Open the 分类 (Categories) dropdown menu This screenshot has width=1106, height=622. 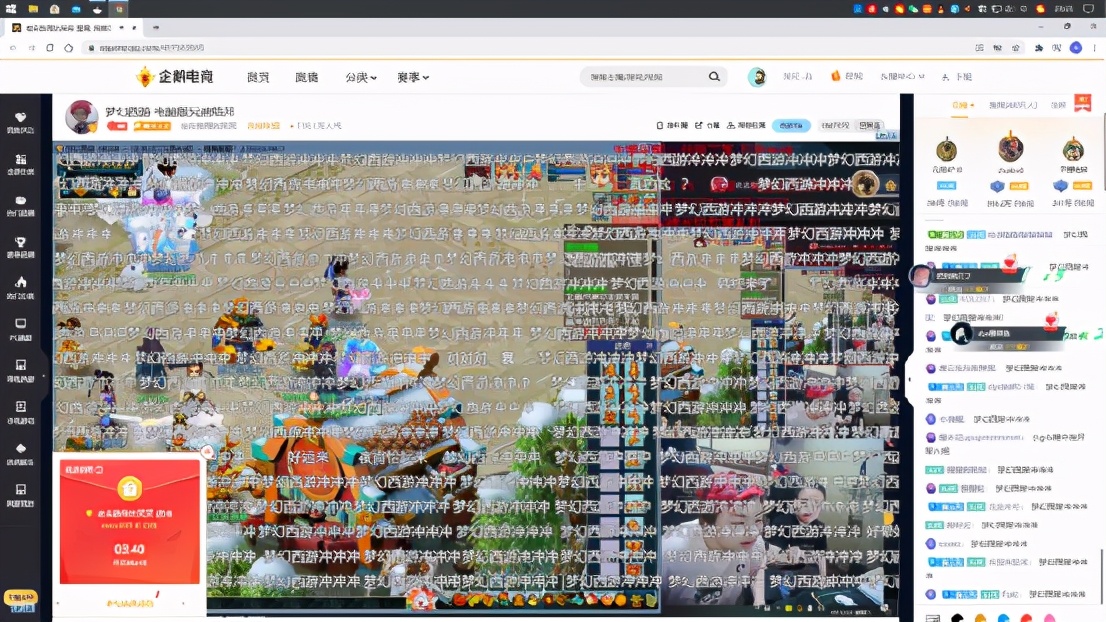coord(360,76)
